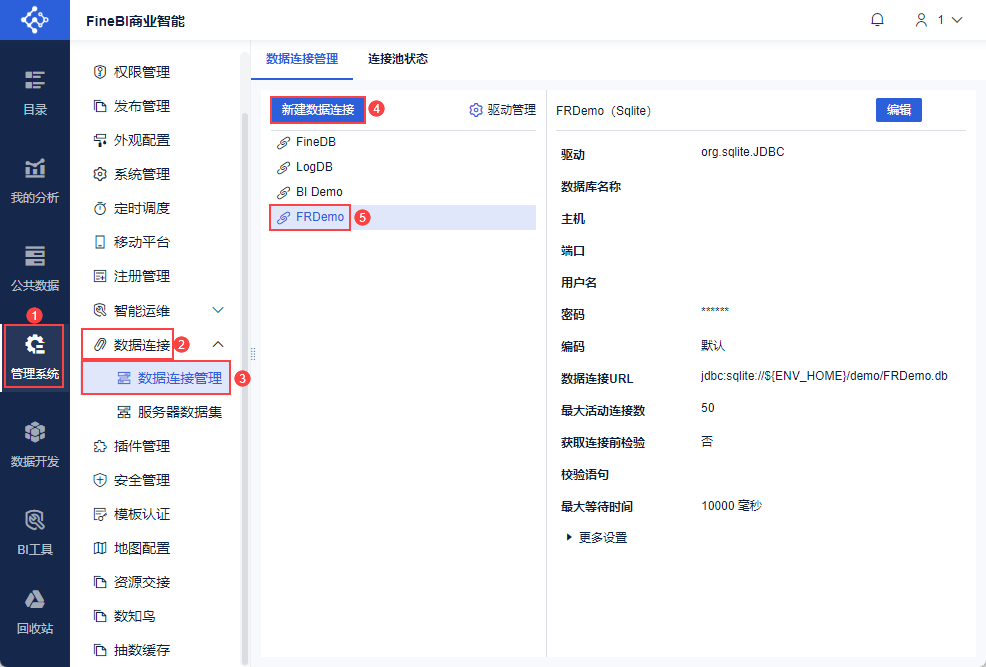The image size is (986, 667).
Task: Expand 更多设置 disclosure triangle
Action: click(x=568, y=537)
